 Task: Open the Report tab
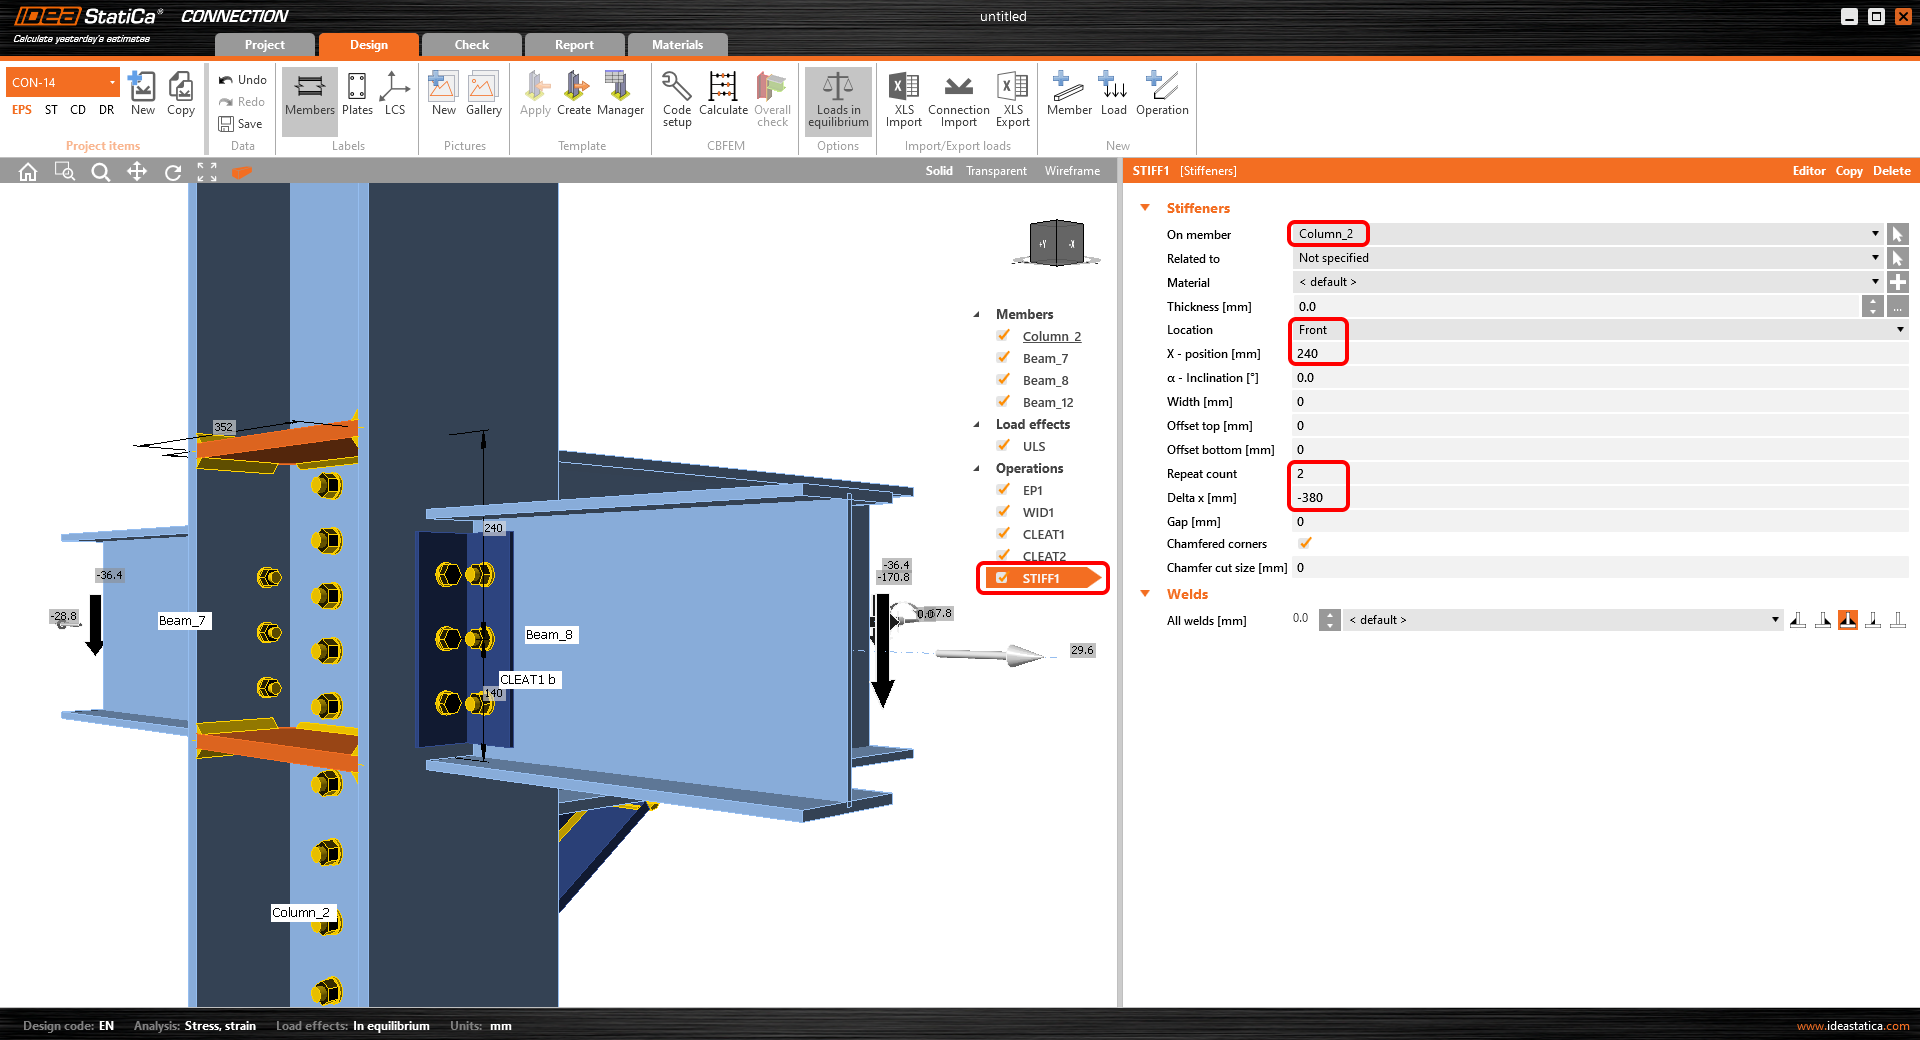(x=574, y=45)
